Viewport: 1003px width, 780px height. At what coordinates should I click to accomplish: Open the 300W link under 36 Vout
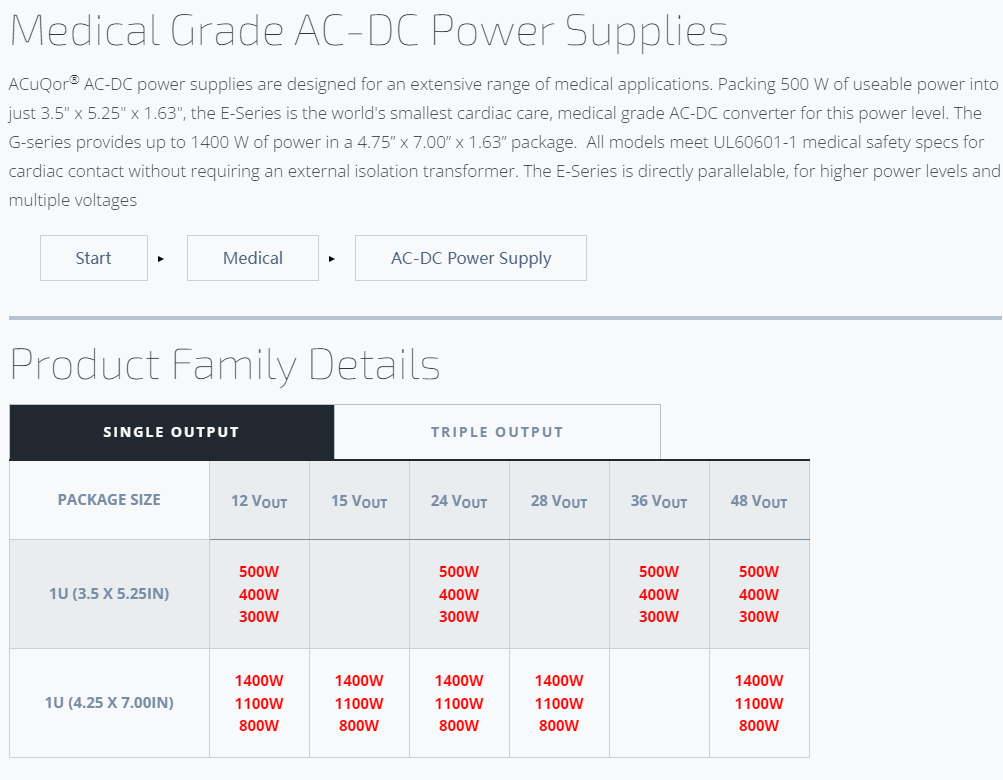coord(659,616)
